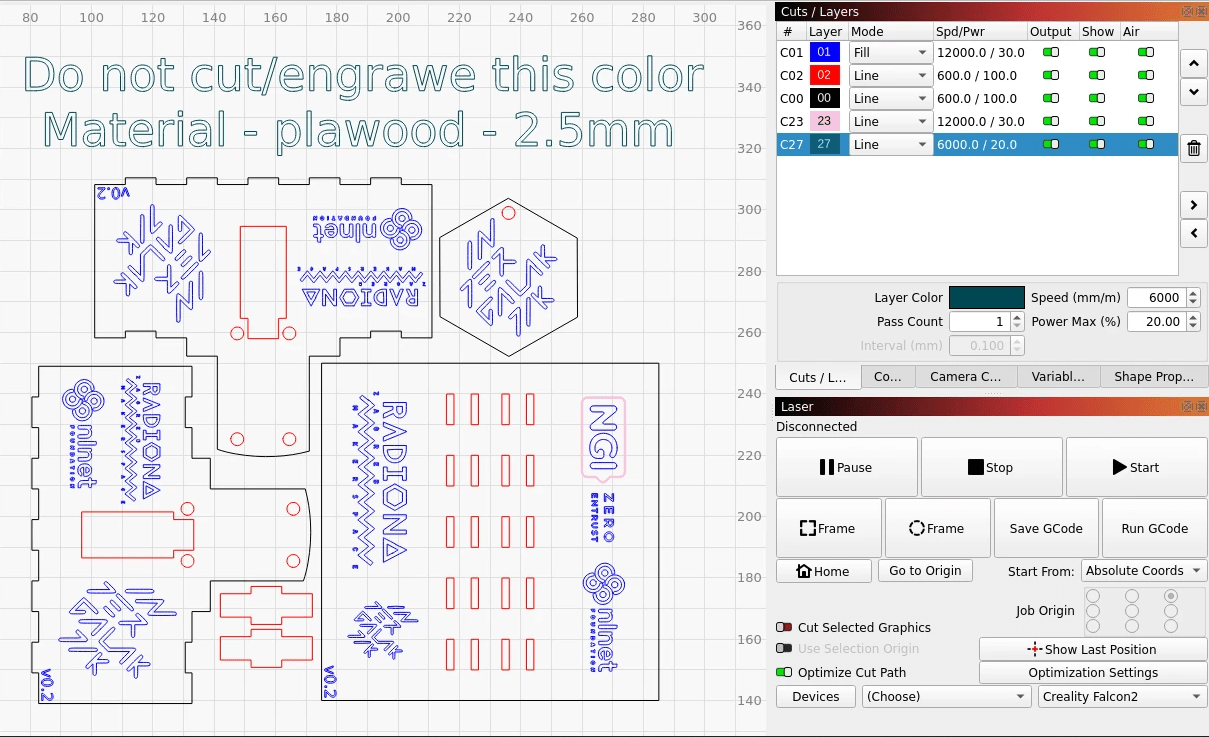1209x737 pixels.
Task: Click the Power Max stepper arrows
Action: pos(1193,322)
